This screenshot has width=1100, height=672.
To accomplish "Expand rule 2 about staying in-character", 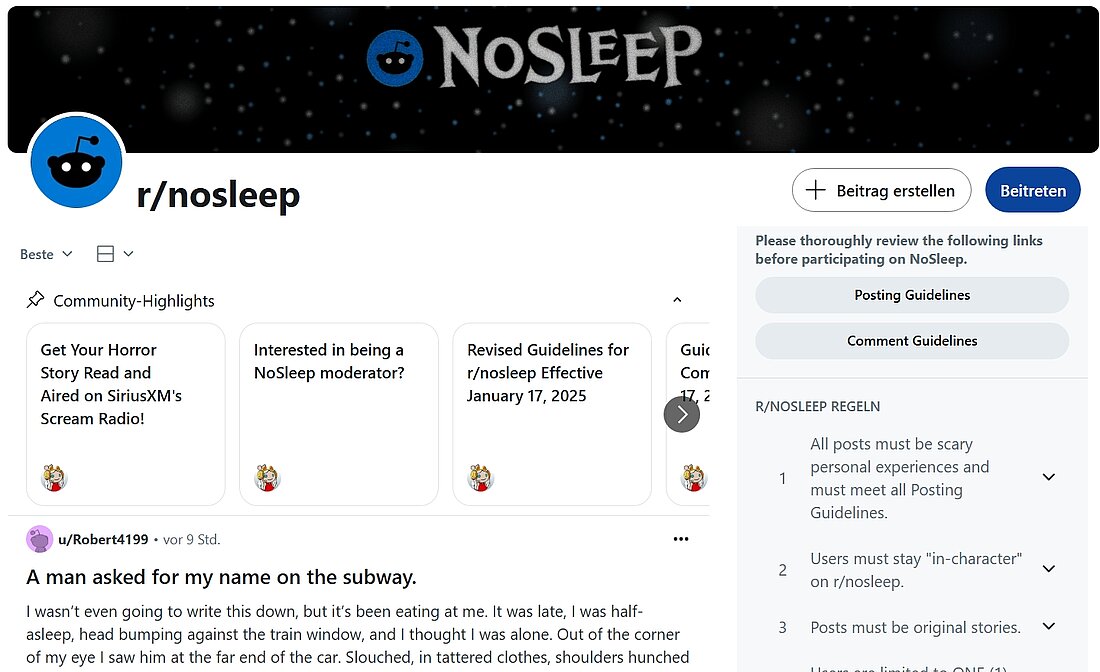I will coord(1048,569).
